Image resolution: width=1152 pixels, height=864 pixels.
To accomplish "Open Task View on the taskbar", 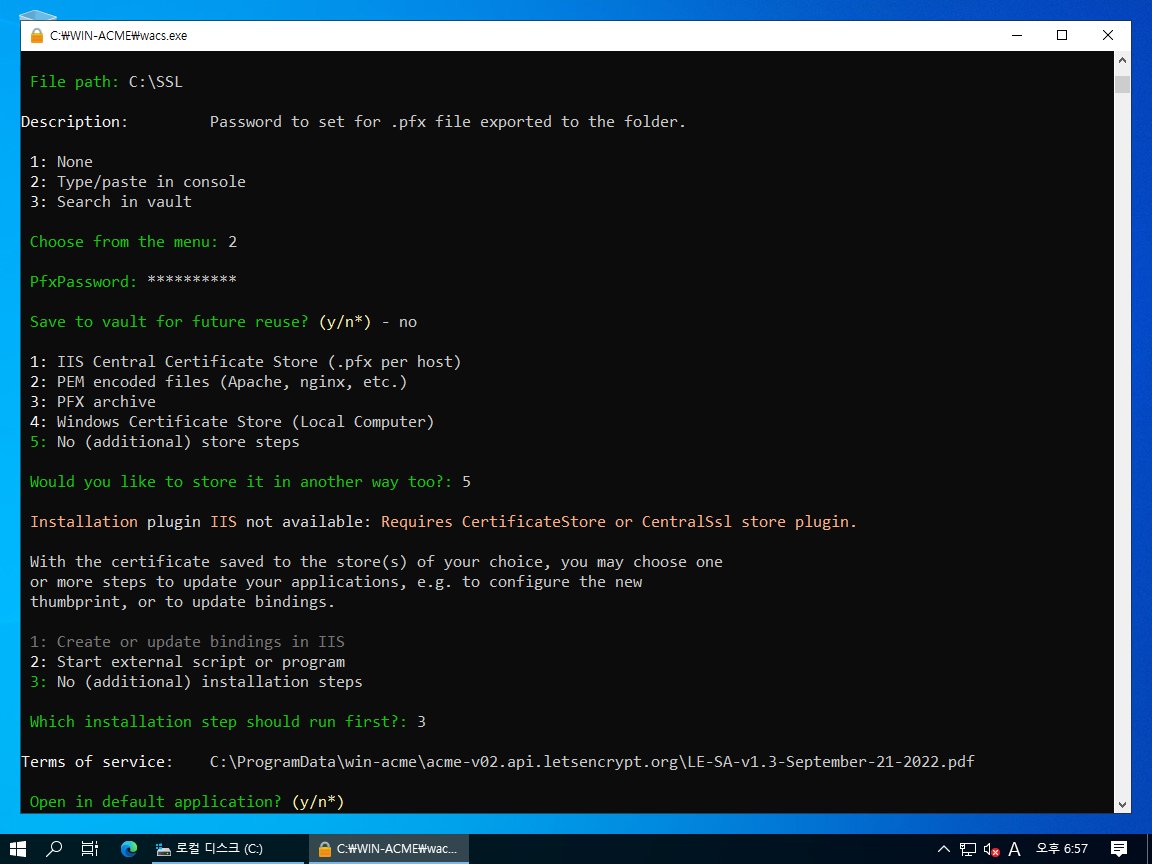I will [90, 849].
